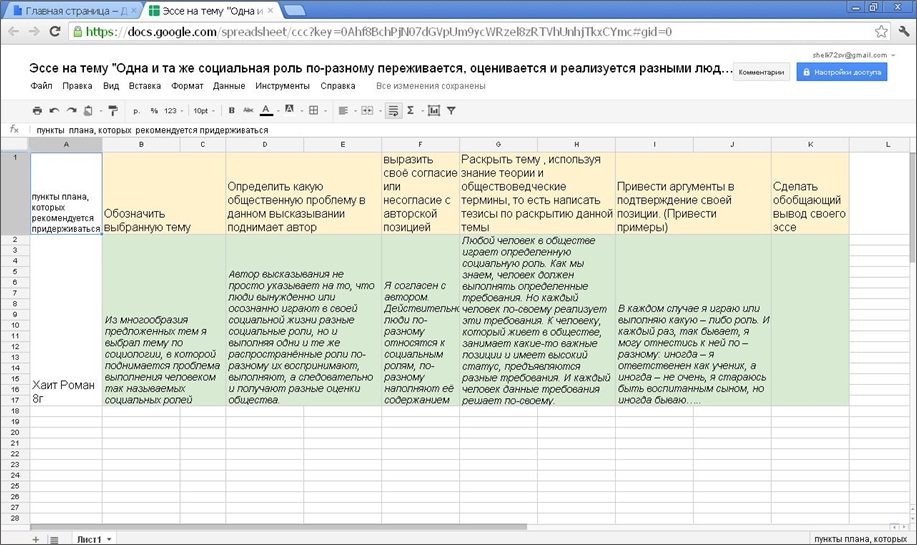Open the Вставка menu

pyautogui.click(x=145, y=85)
